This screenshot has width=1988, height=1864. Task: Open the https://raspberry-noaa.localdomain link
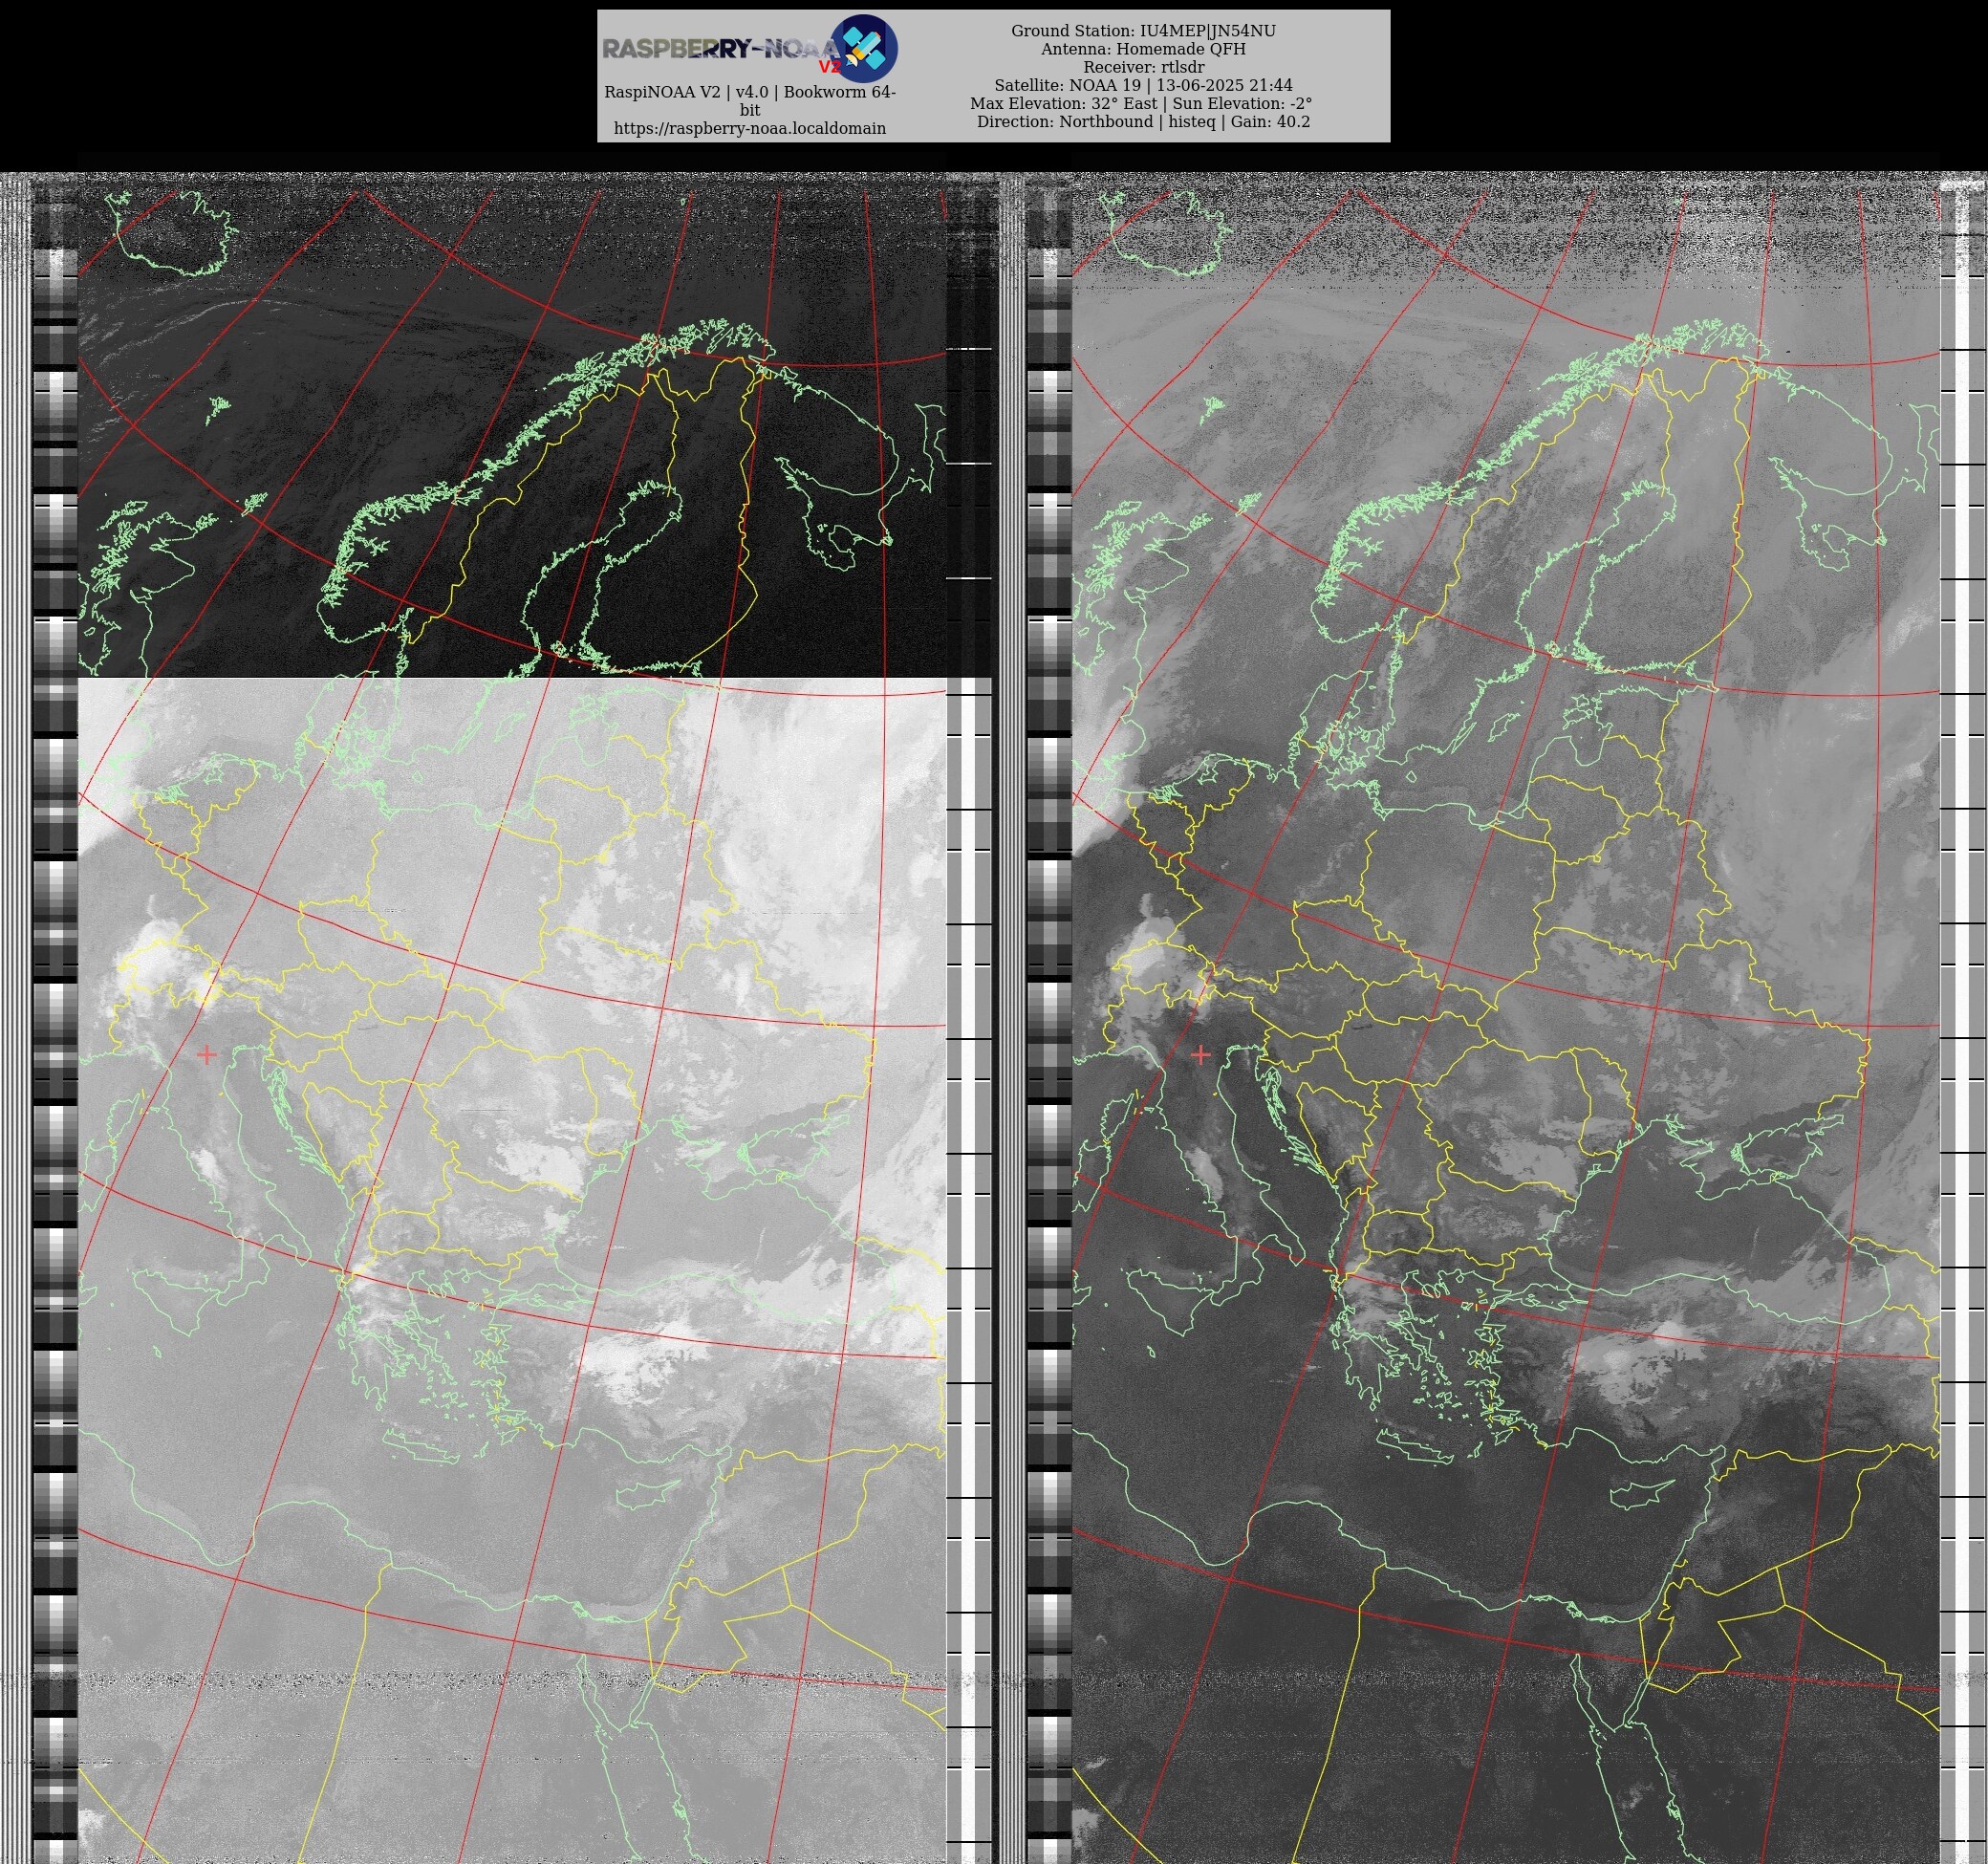(x=750, y=128)
